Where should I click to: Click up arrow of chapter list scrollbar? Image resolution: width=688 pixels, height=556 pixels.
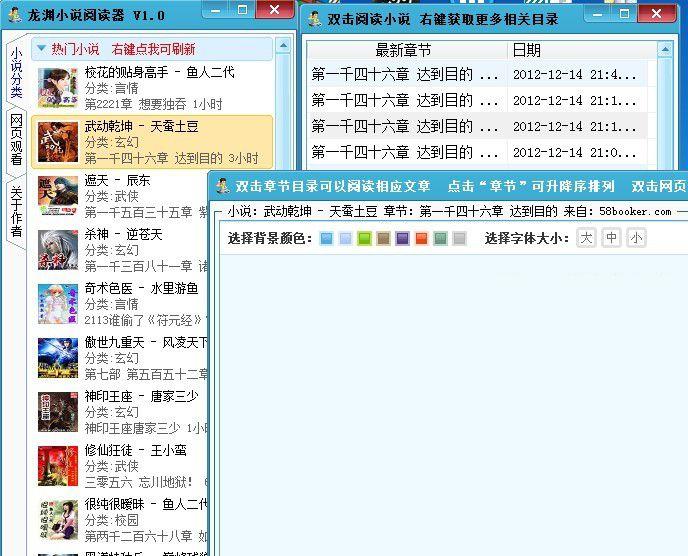click(x=665, y=50)
